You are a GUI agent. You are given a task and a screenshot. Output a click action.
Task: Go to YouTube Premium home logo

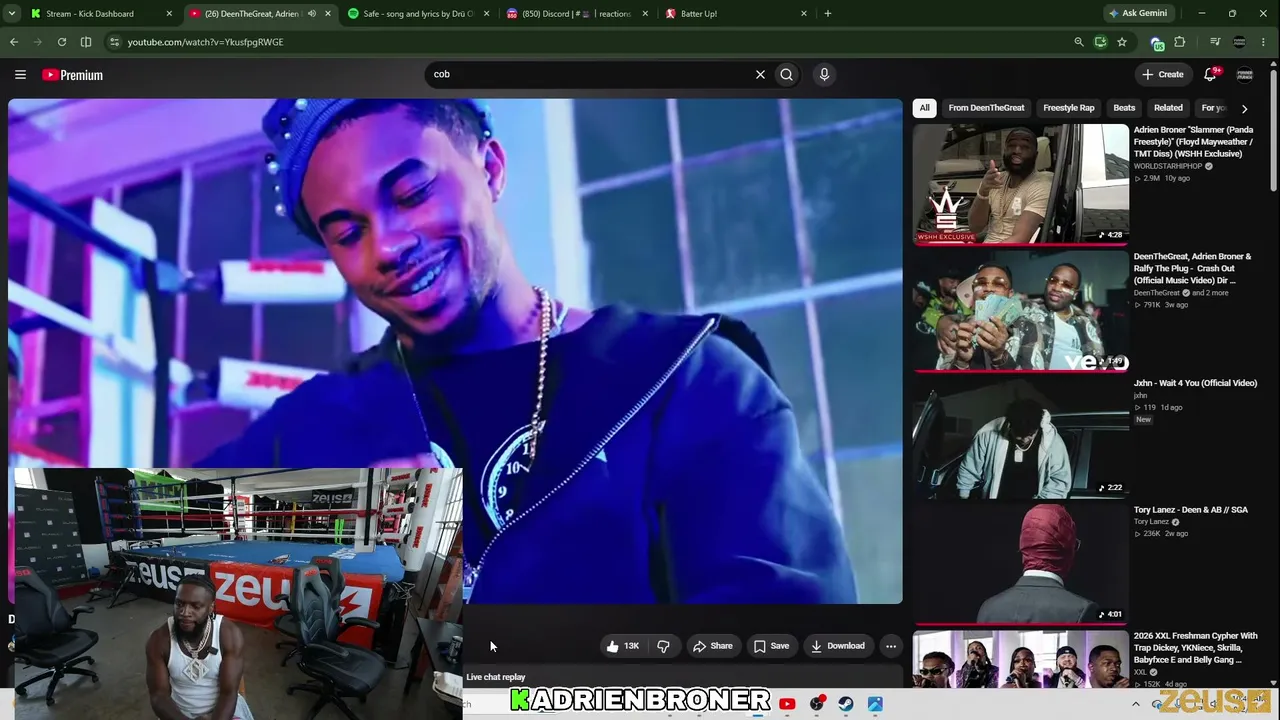click(72, 75)
